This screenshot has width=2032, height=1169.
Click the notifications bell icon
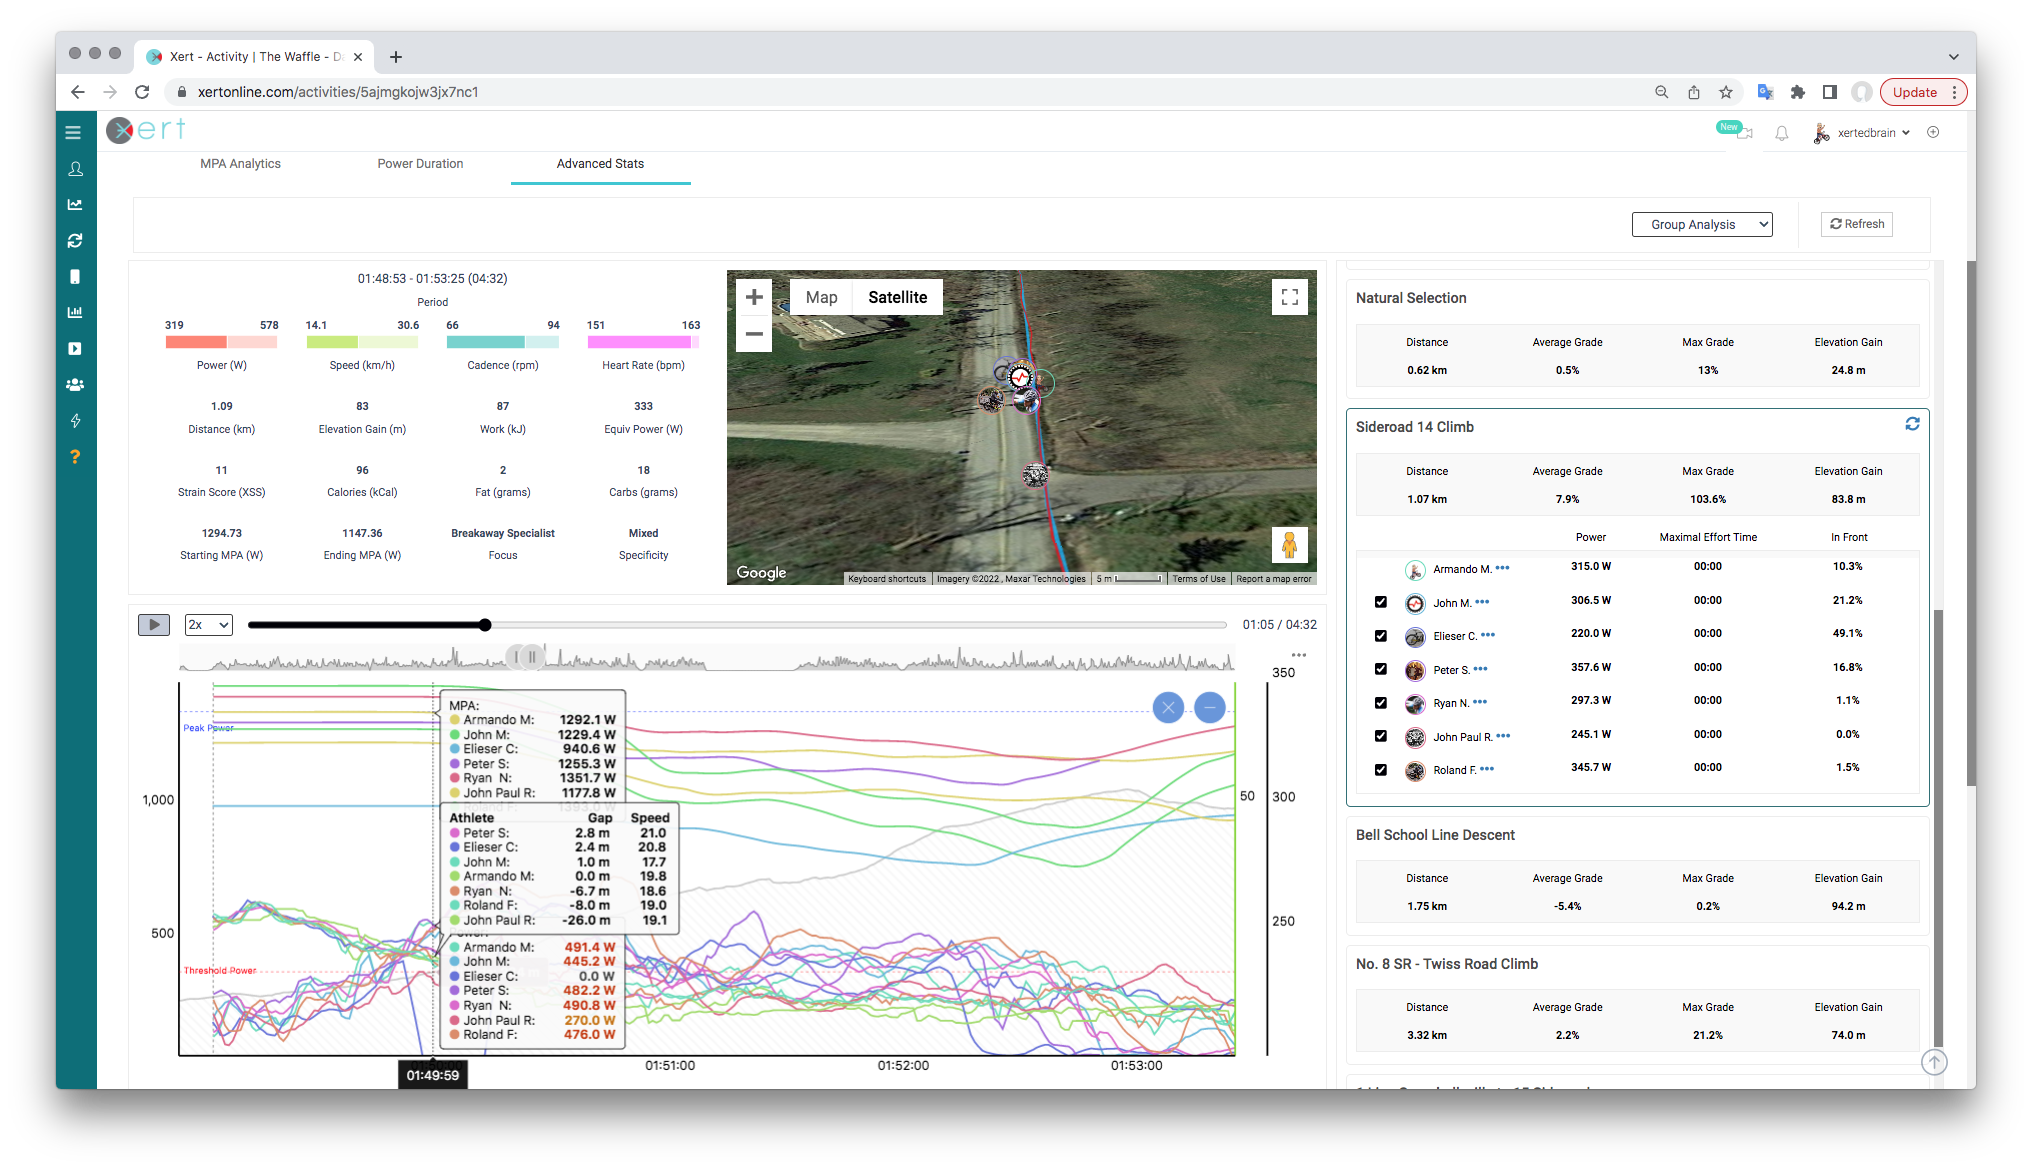[1781, 133]
